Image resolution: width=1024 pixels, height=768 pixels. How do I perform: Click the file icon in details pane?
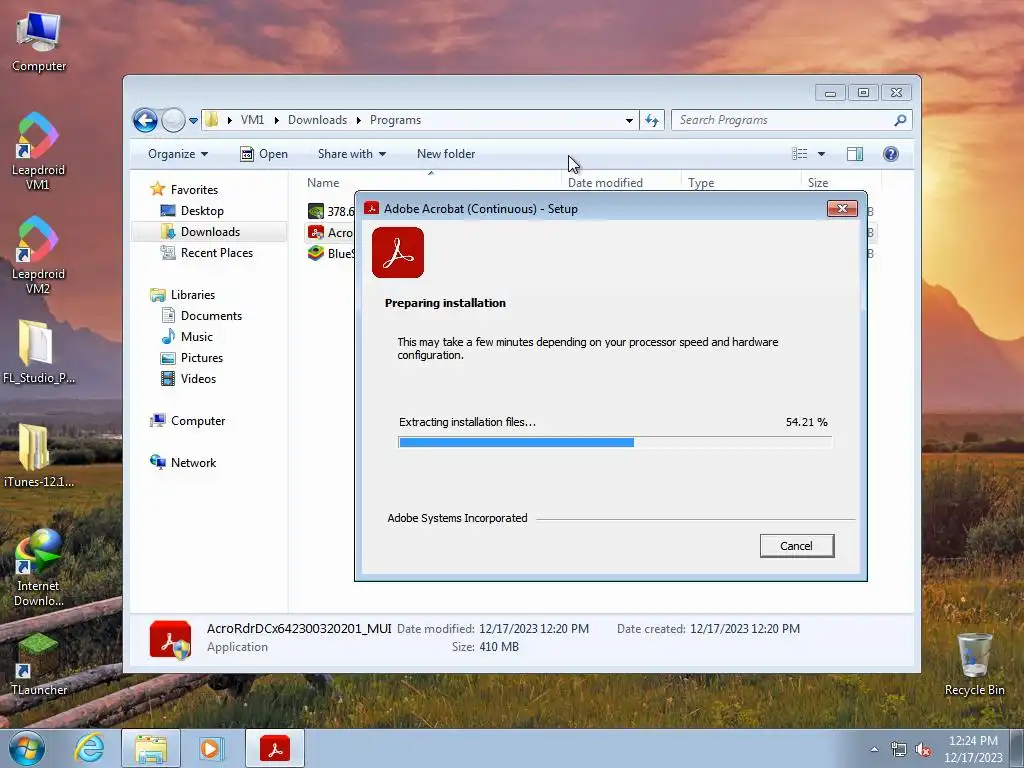coord(170,639)
